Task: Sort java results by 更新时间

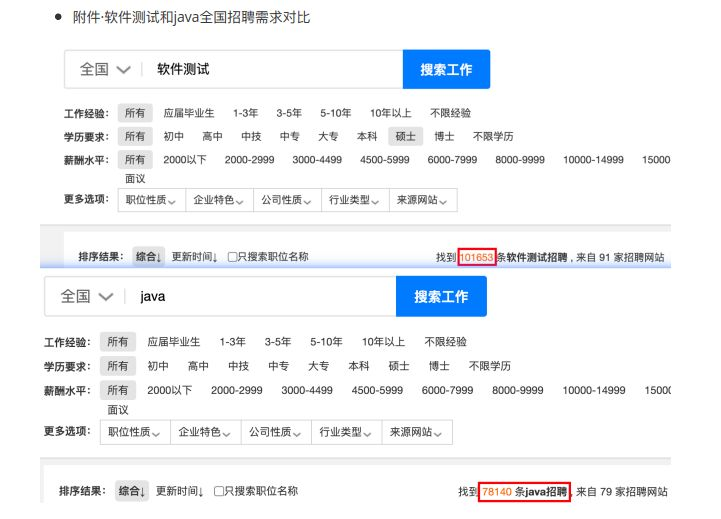Action: coord(179,491)
